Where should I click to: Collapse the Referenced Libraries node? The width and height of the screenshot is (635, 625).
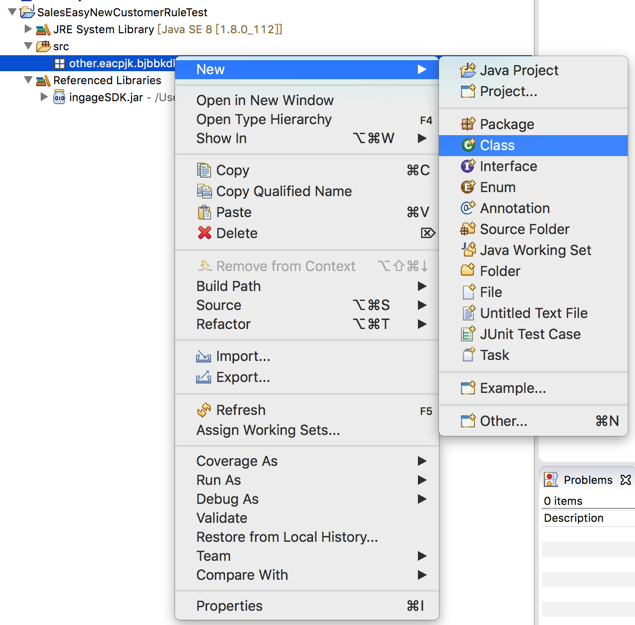click(x=28, y=80)
